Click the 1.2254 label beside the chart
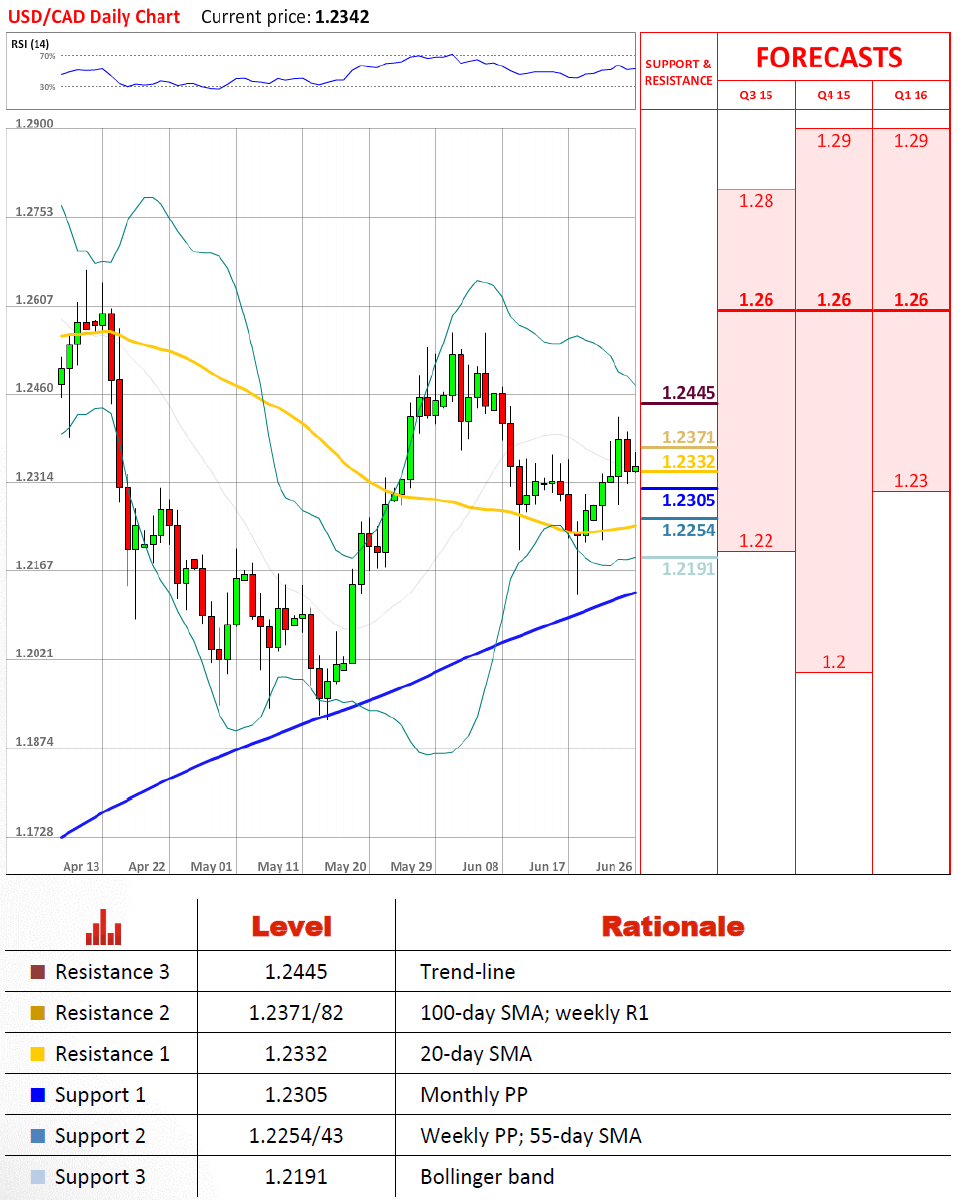 (x=688, y=530)
